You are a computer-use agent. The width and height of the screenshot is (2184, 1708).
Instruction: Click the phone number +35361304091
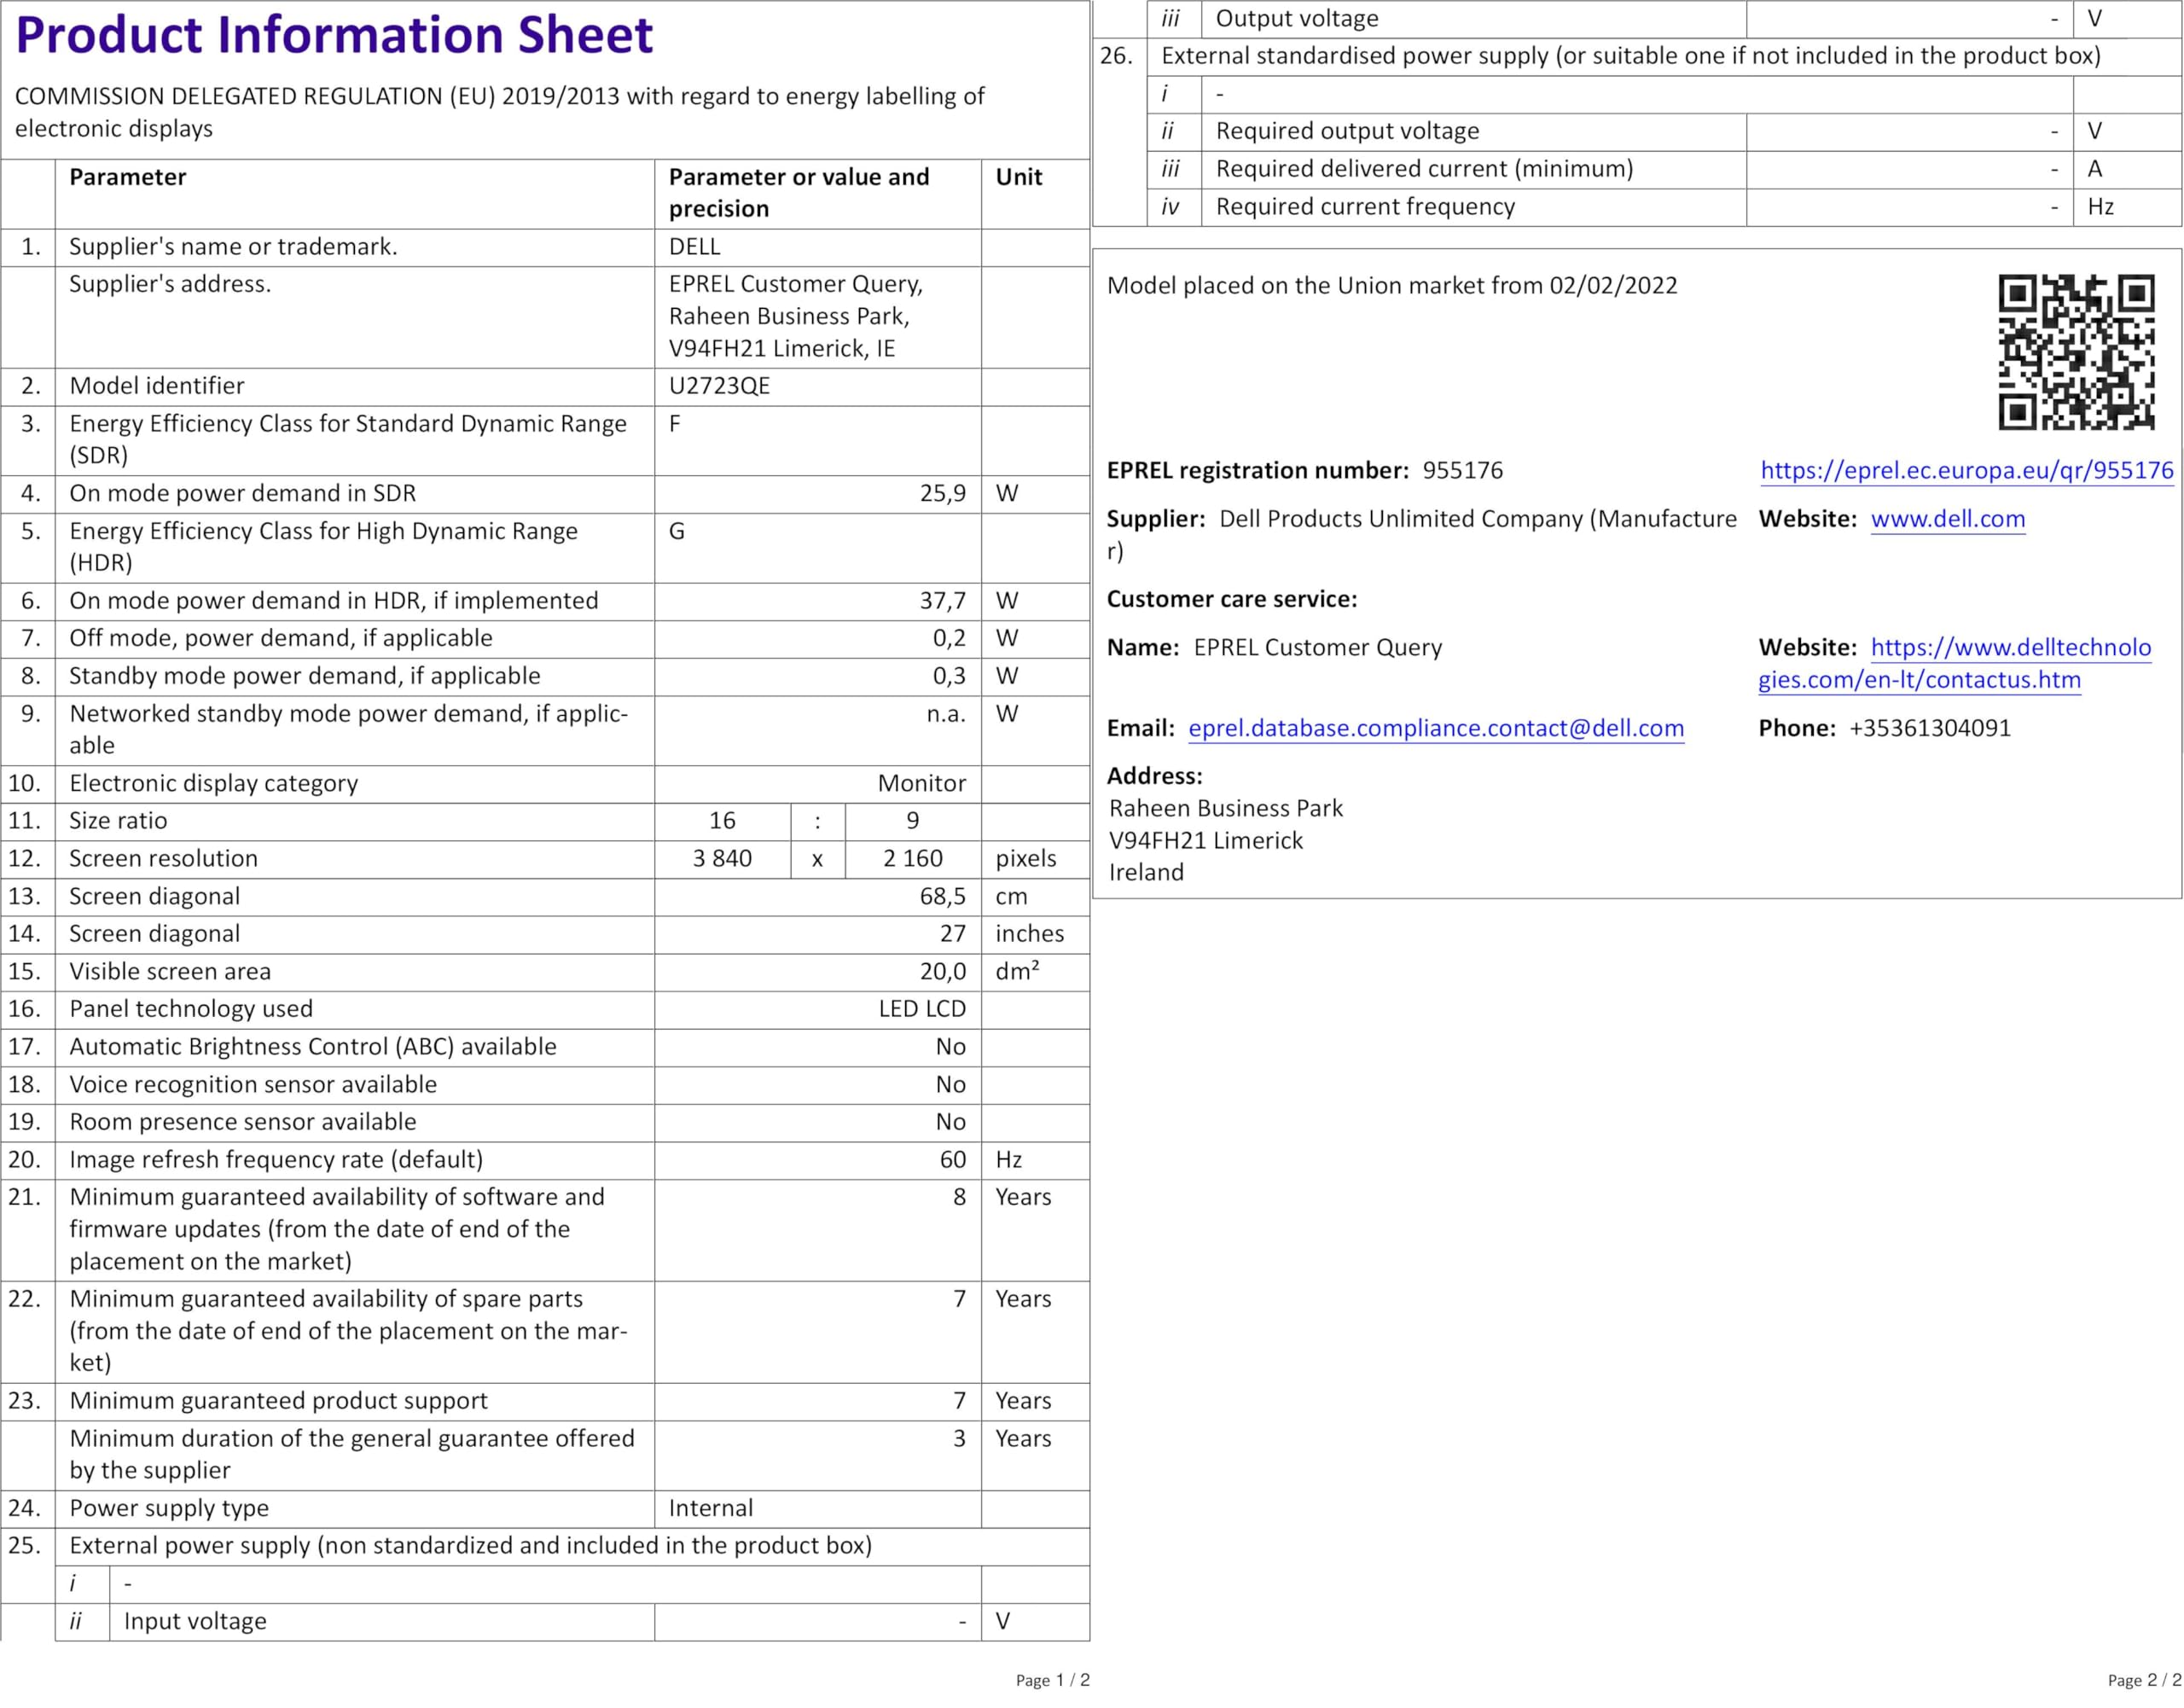point(1929,728)
